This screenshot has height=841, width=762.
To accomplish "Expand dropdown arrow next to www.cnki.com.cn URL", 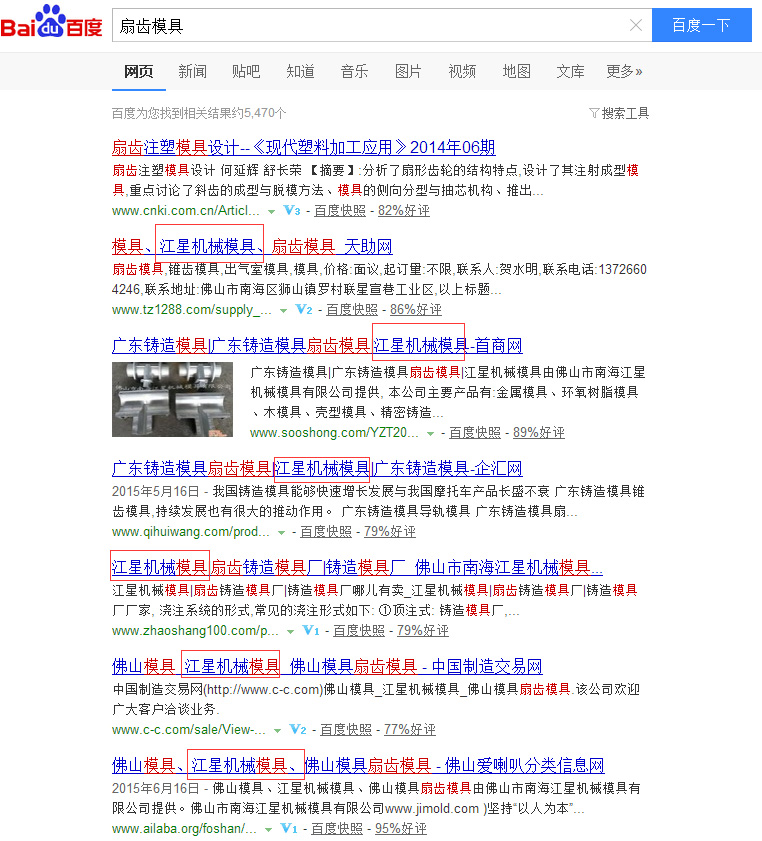I will pyautogui.click(x=271, y=211).
